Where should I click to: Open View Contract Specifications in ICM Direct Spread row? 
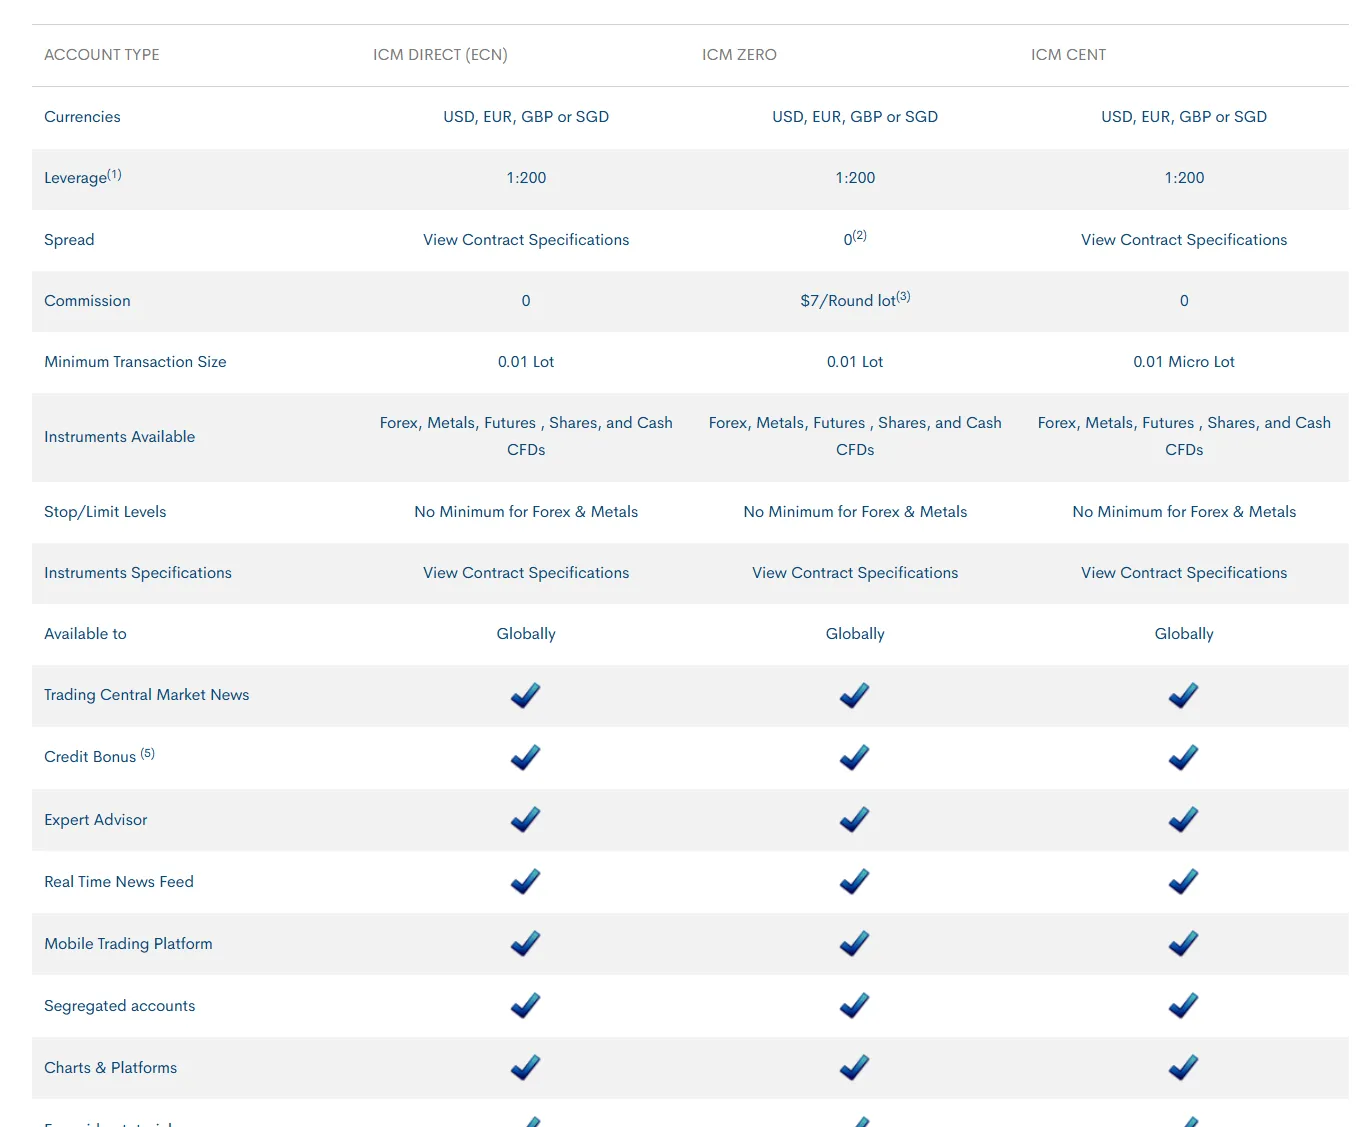tap(526, 240)
